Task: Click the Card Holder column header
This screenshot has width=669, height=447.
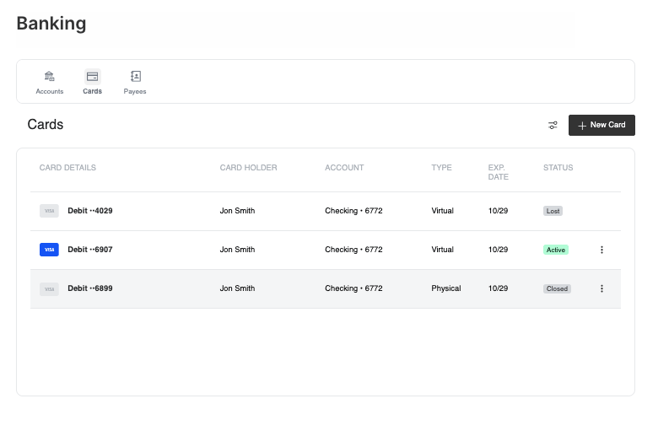Action: click(x=248, y=168)
